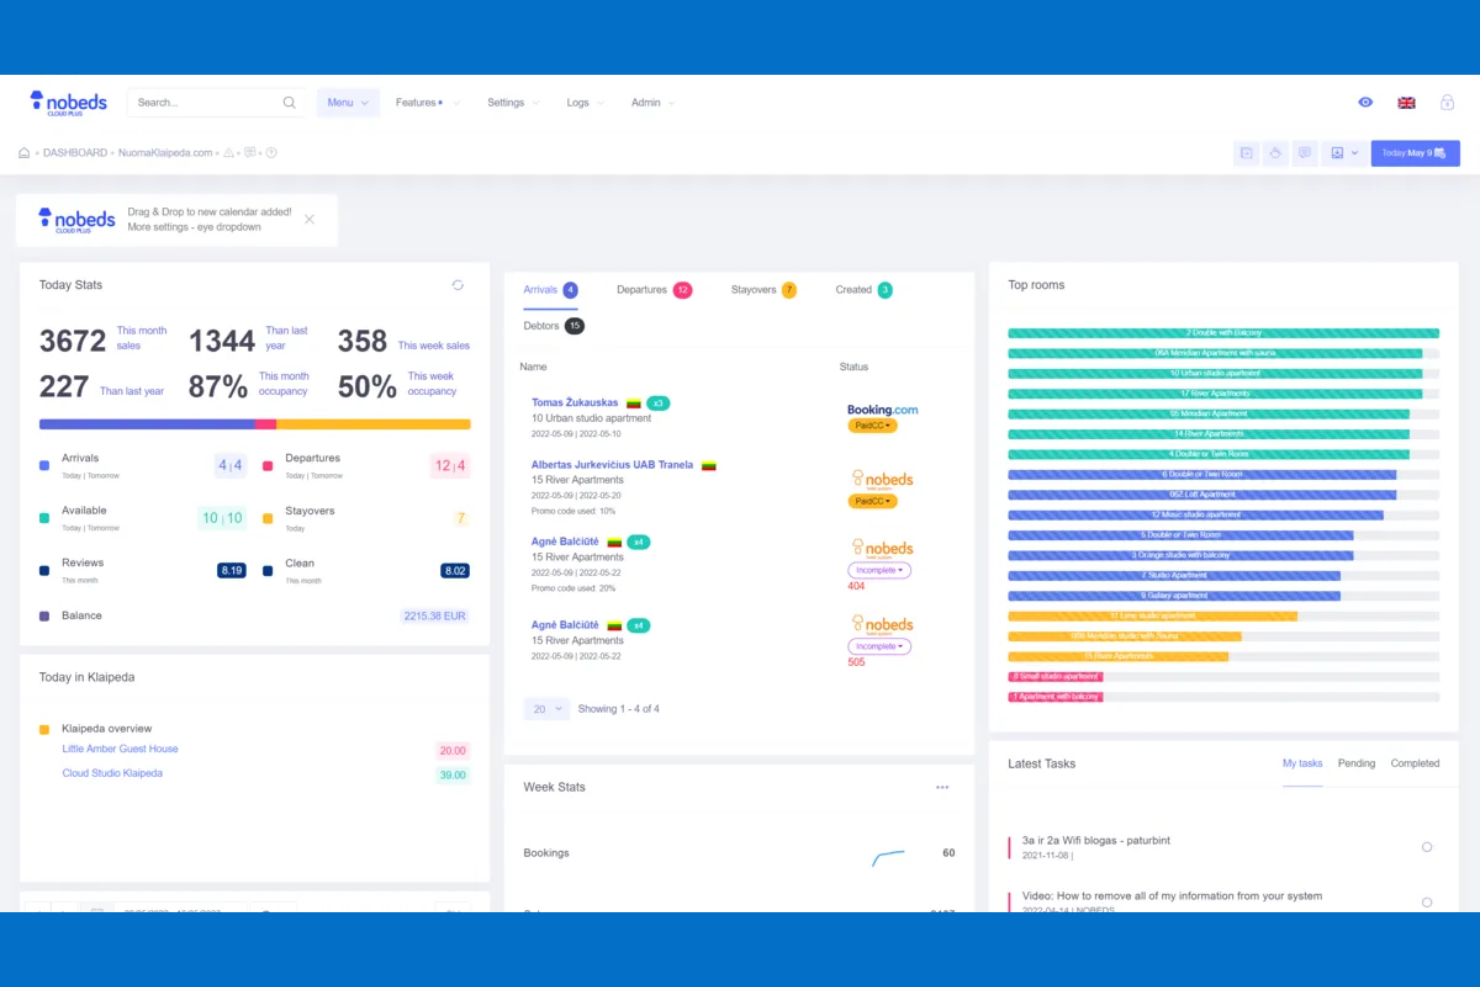This screenshot has width=1480, height=987.
Task: Toggle completion on the Video task
Action: 1427,901
